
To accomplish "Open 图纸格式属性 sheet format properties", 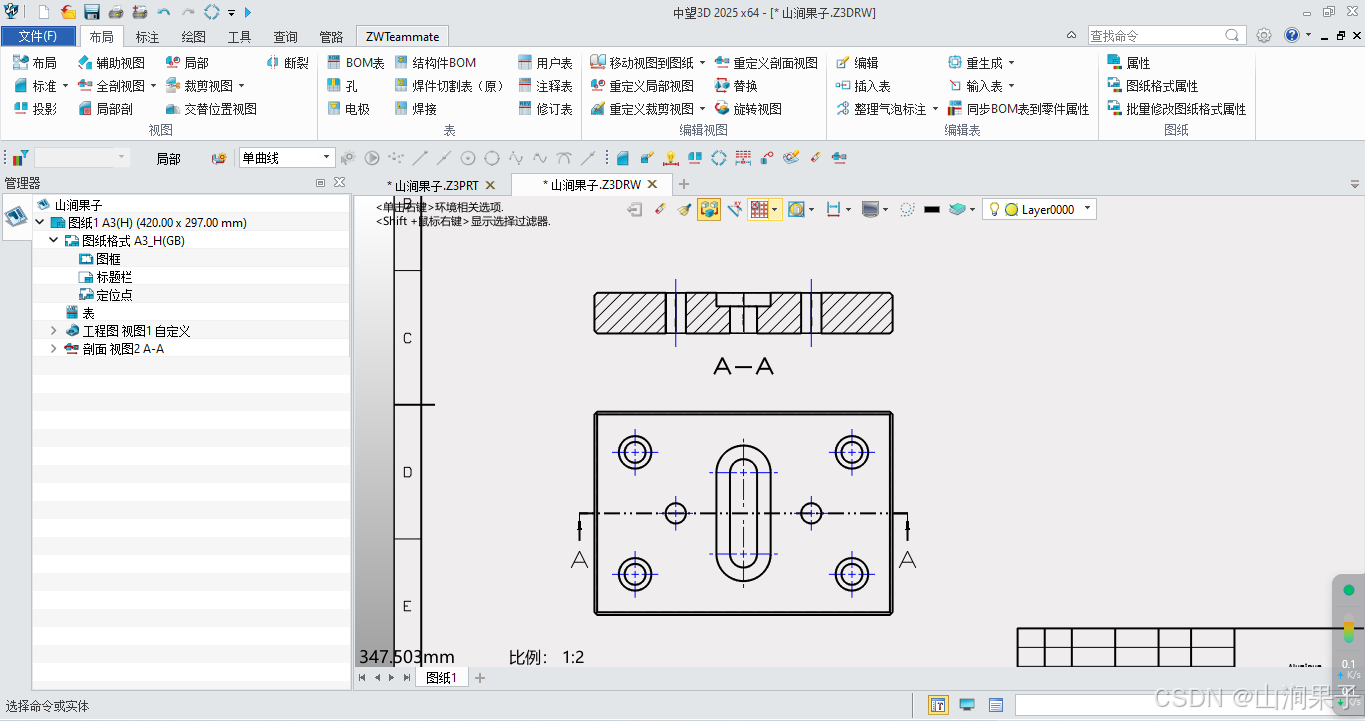I will tap(1153, 86).
